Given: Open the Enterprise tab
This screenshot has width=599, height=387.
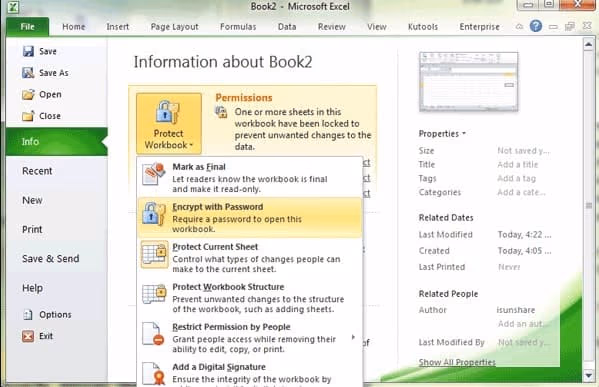Looking at the screenshot, I should [479, 27].
